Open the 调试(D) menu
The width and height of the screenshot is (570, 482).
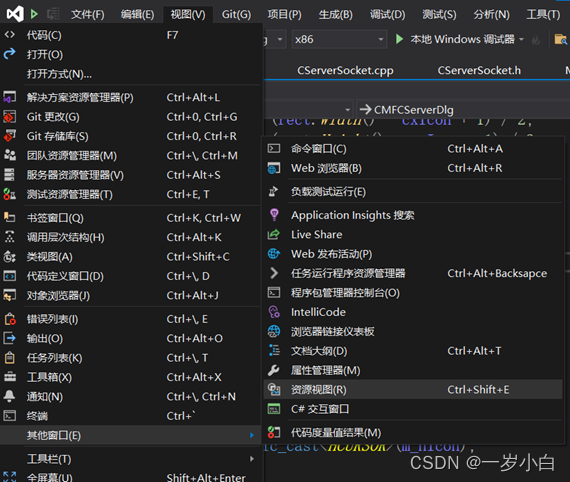388,15
